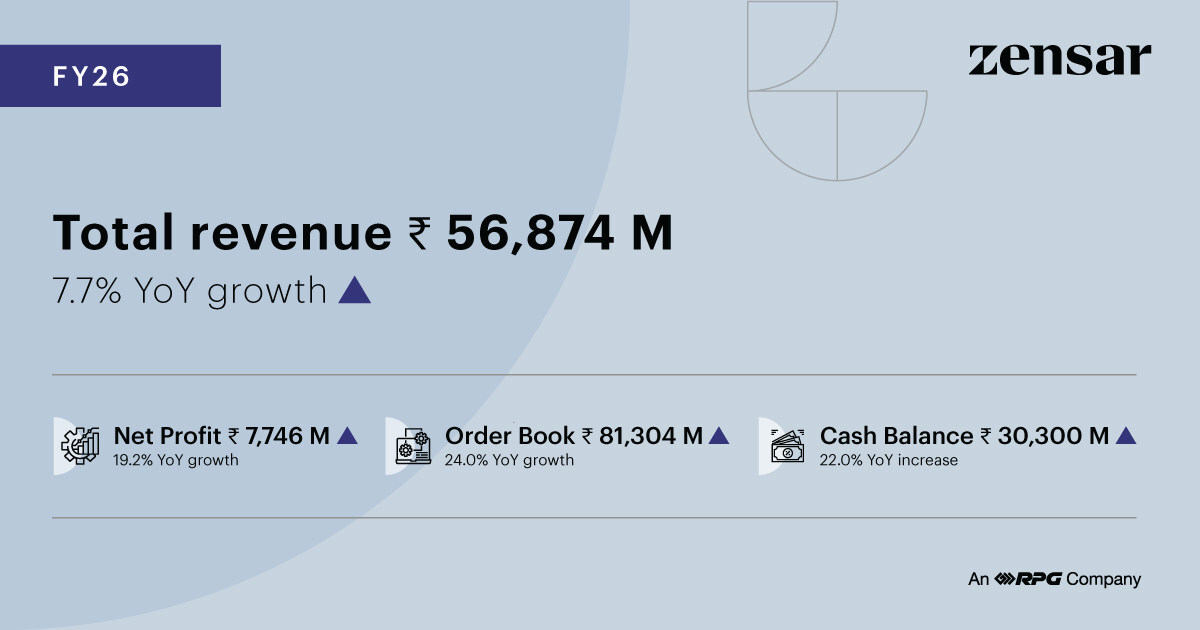The height and width of the screenshot is (630, 1200).
Task: Click the Cash Balance banknote icon
Action: tap(787, 446)
